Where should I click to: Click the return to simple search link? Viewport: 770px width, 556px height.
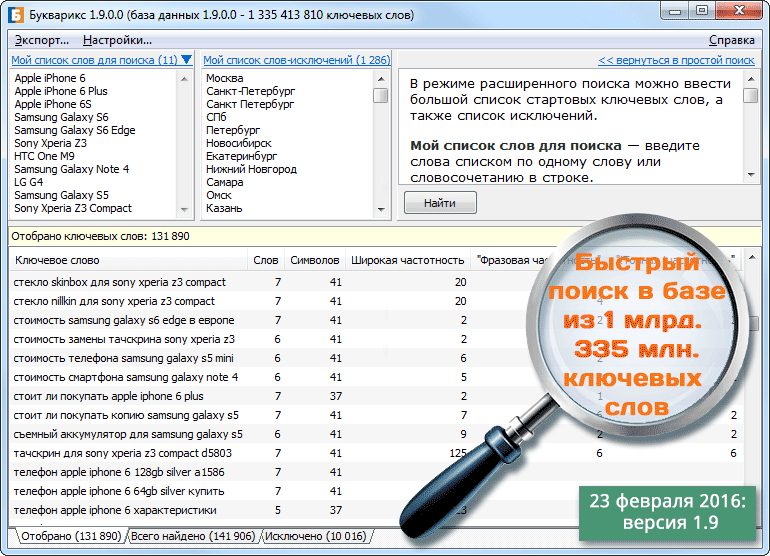pos(676,60)
